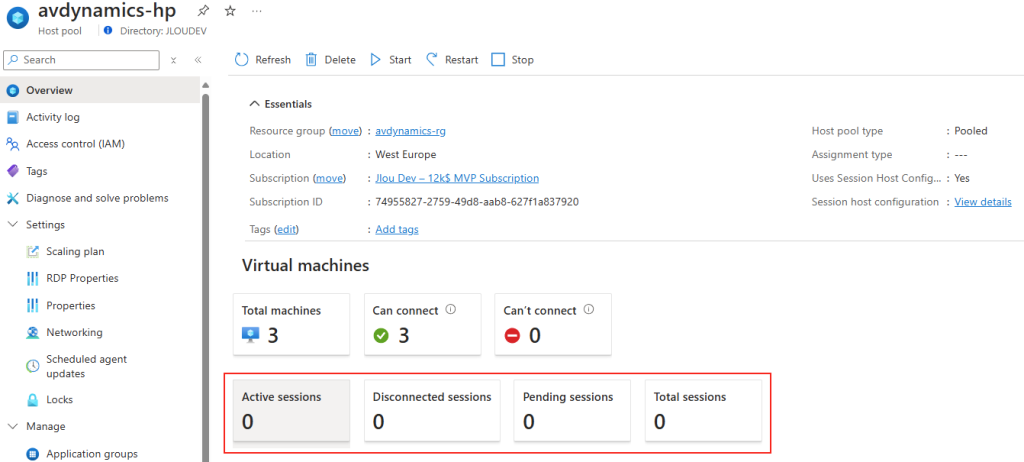The image size is (1024, 462).
Task: Open the Overview page
Action: (x=100, y=90)
